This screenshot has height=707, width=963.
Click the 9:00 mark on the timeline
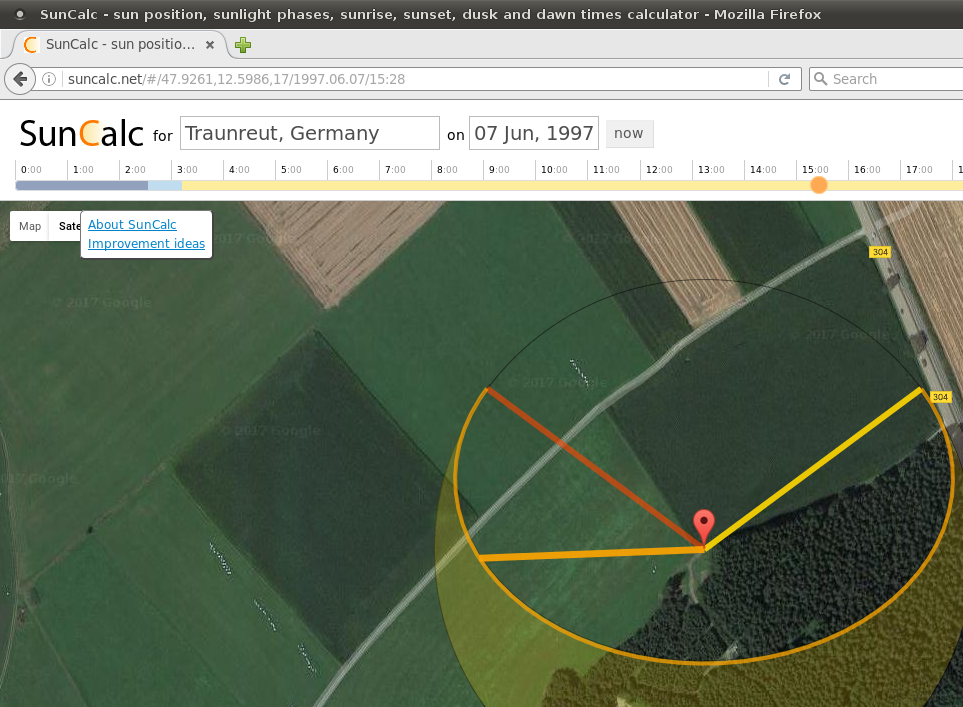click(497, 170)
